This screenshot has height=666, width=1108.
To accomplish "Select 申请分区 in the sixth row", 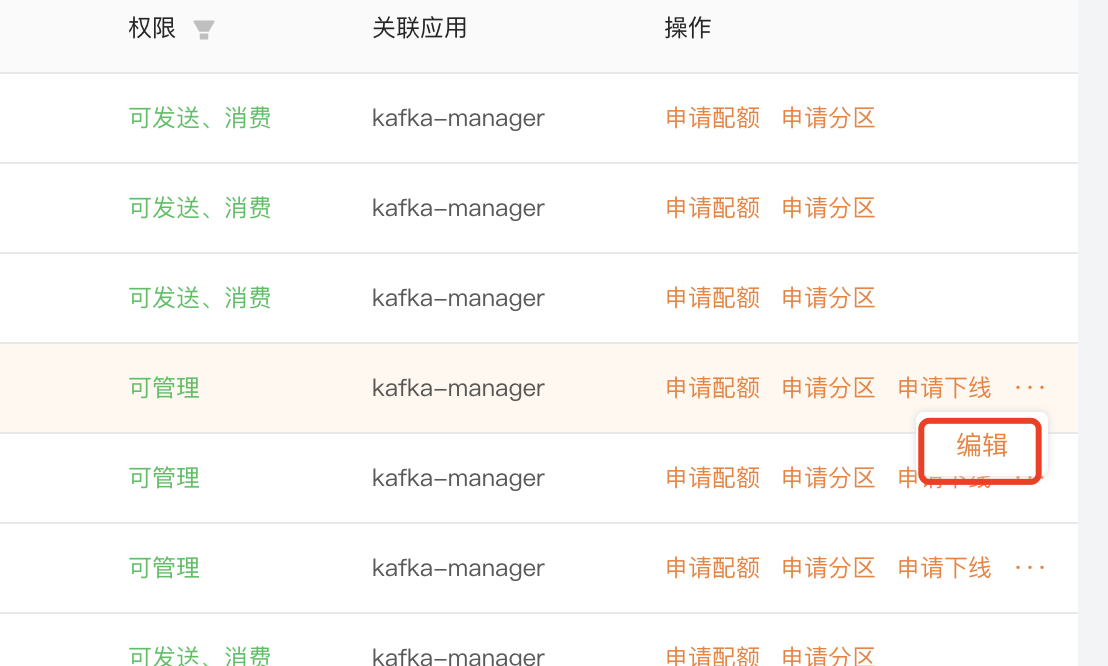I will coord(829,568).
